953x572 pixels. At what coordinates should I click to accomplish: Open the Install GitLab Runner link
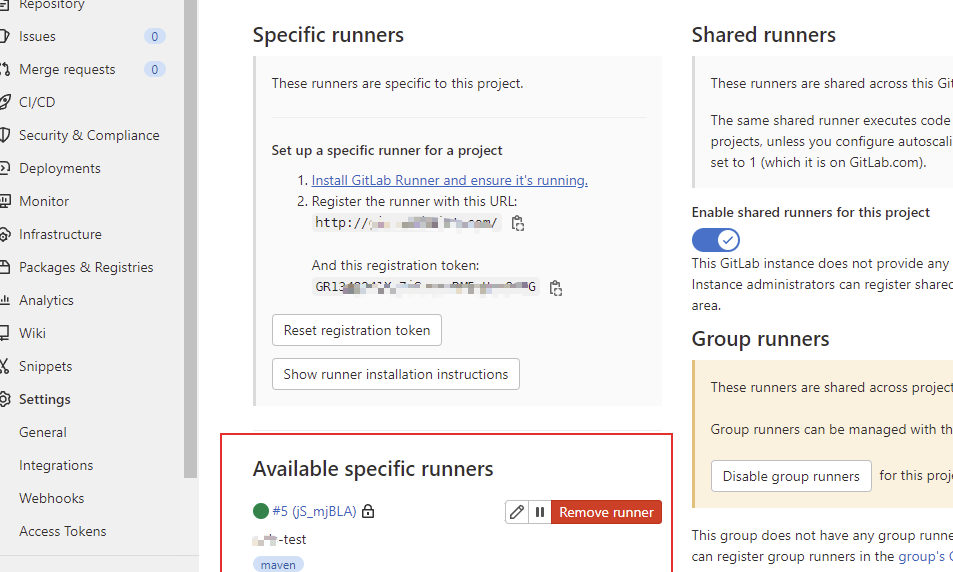(449, 180)
